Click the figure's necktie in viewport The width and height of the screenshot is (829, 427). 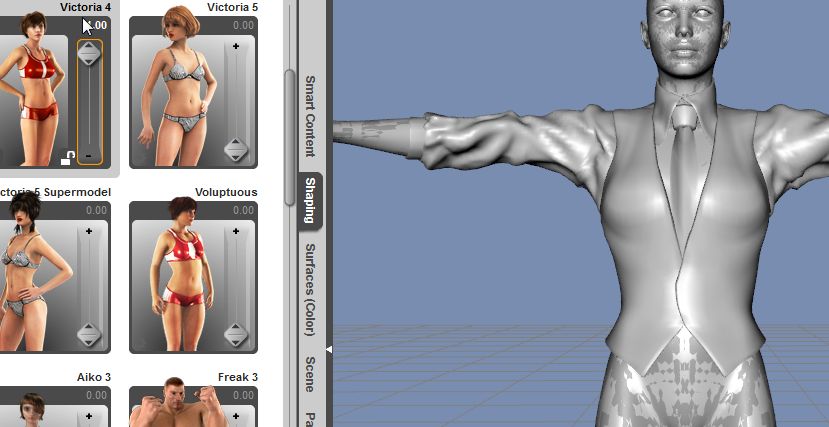pos(684,174)
